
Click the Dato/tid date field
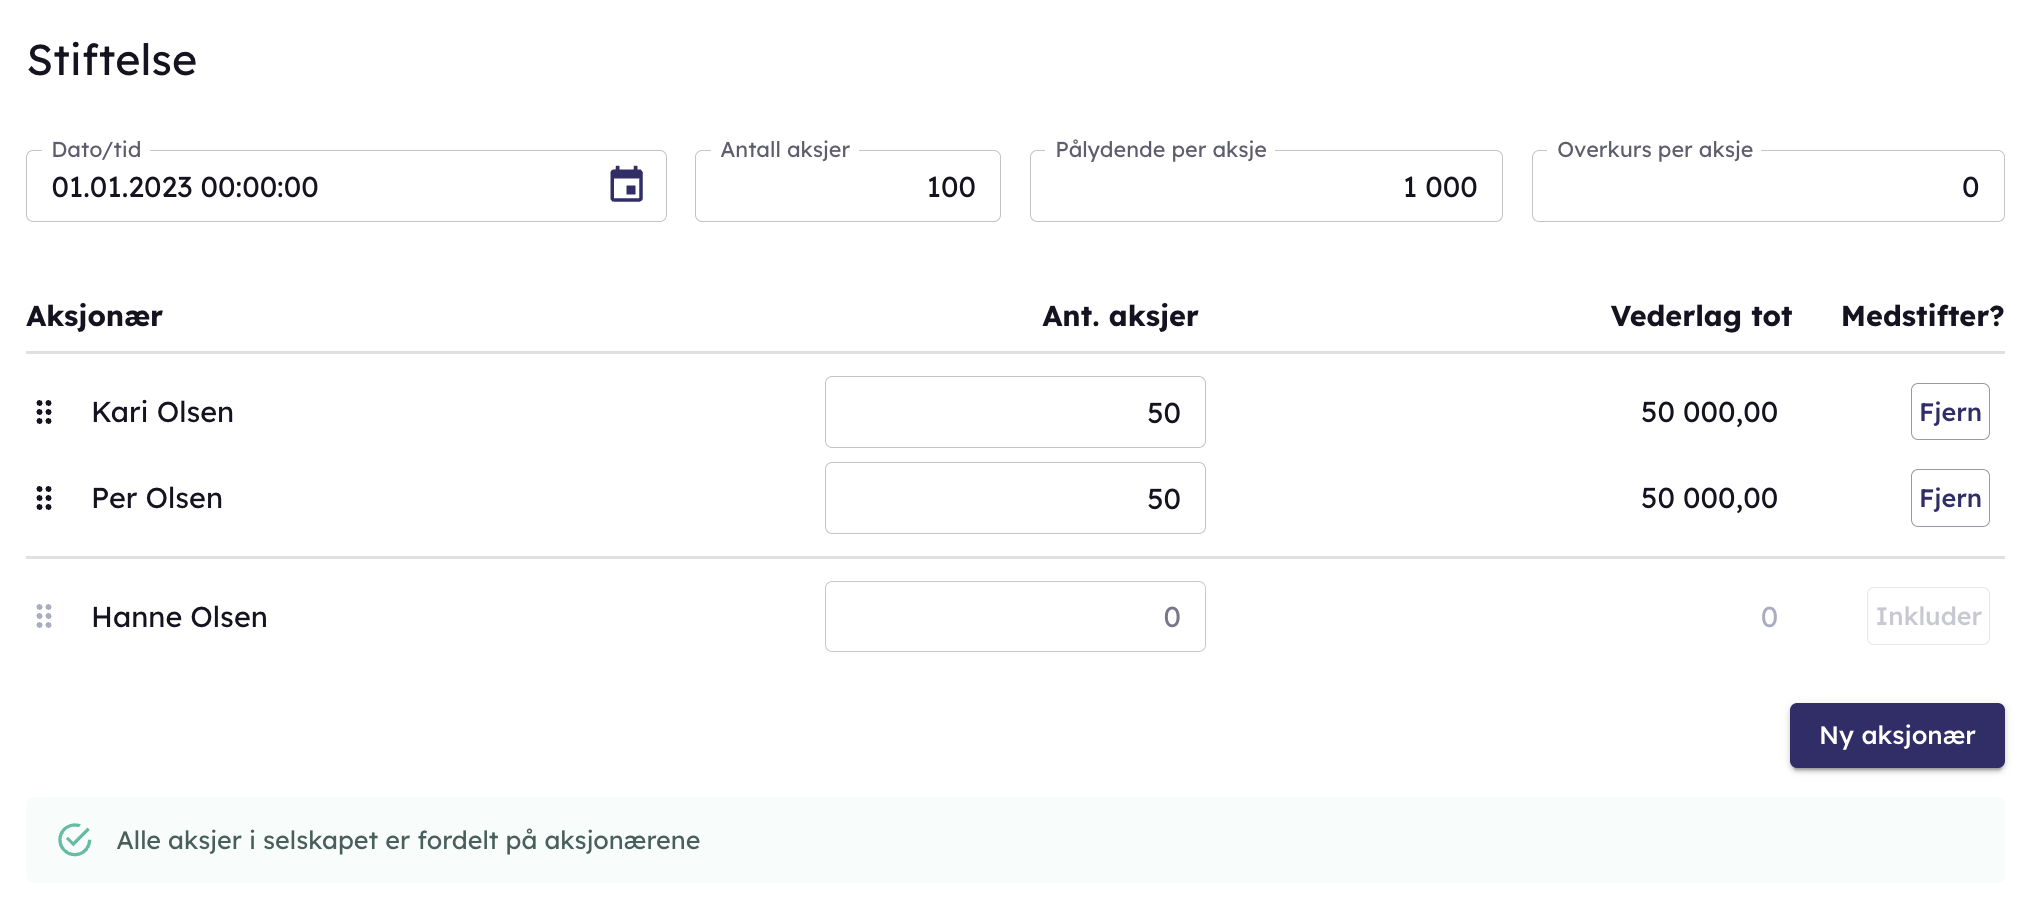click(320, 187)
